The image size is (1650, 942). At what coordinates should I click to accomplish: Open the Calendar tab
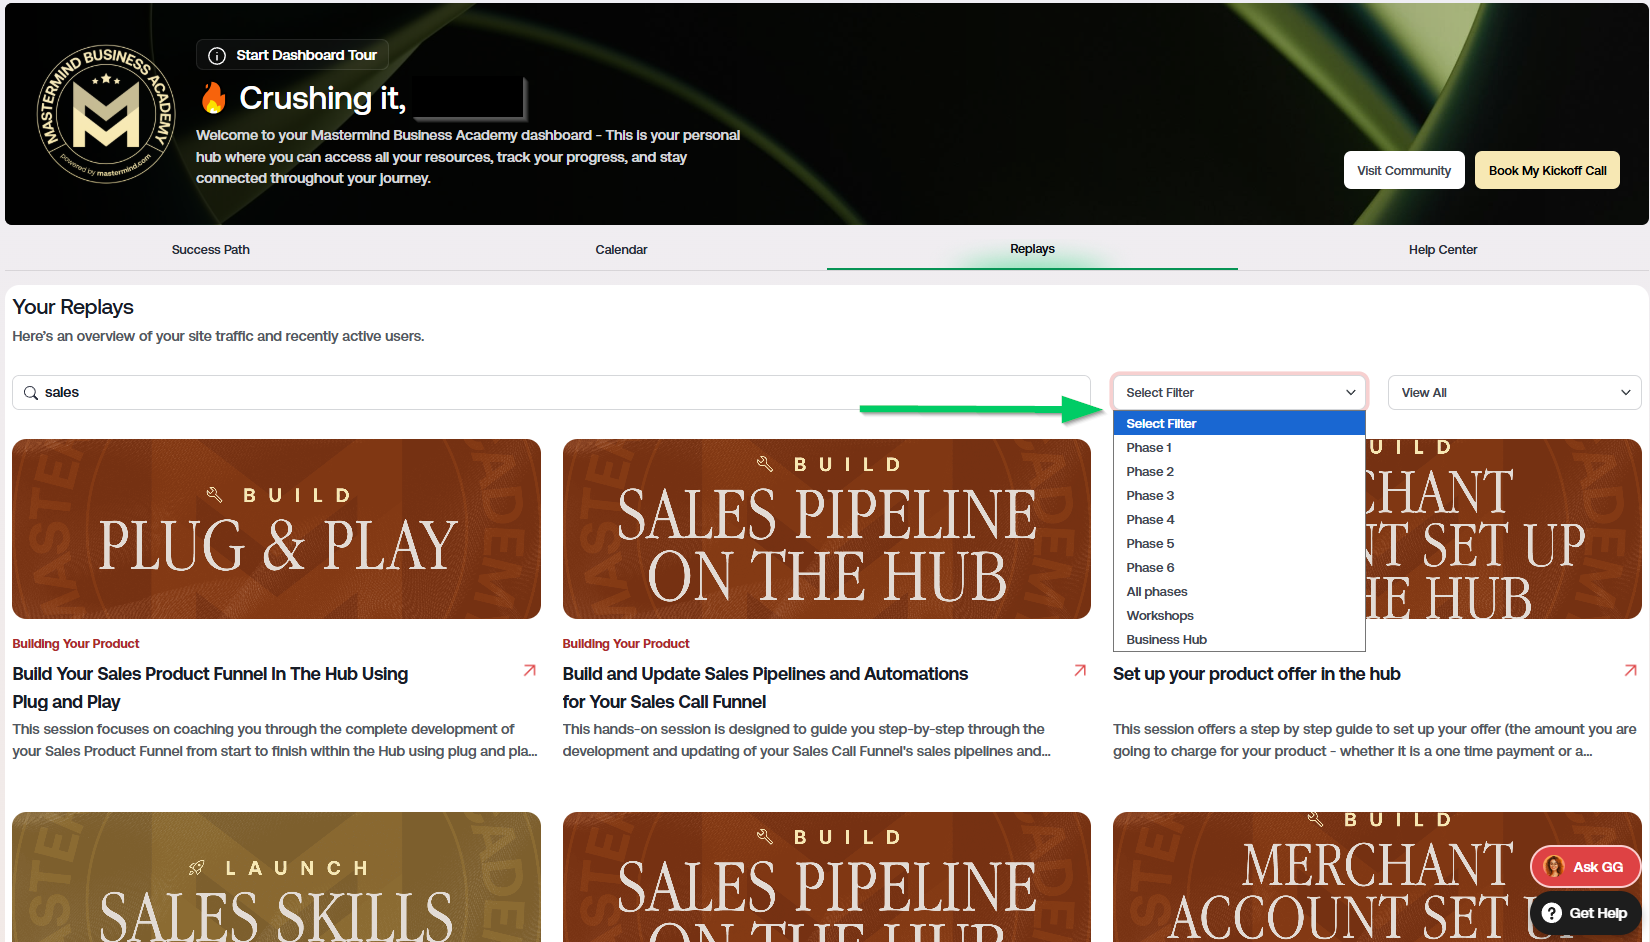(x=621, y=249)
